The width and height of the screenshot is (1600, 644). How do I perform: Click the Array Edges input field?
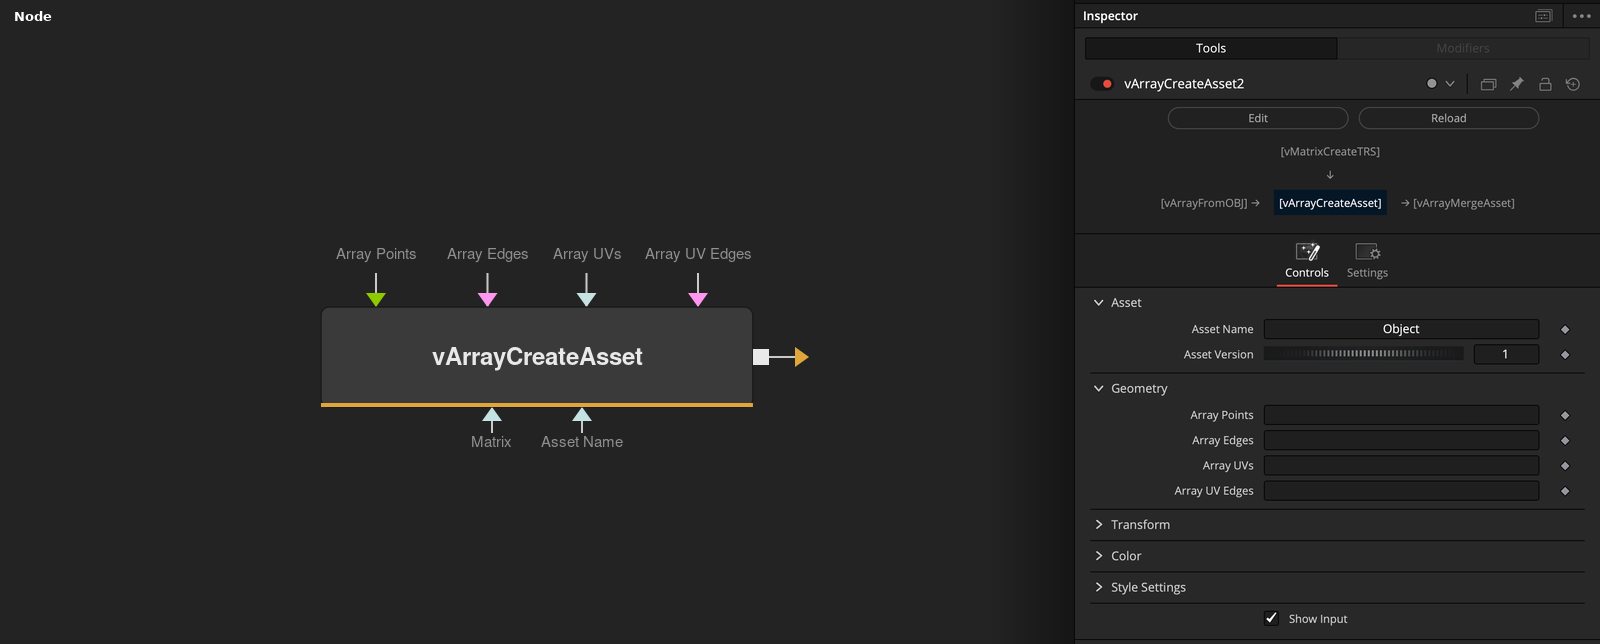tap(1401, 440)
